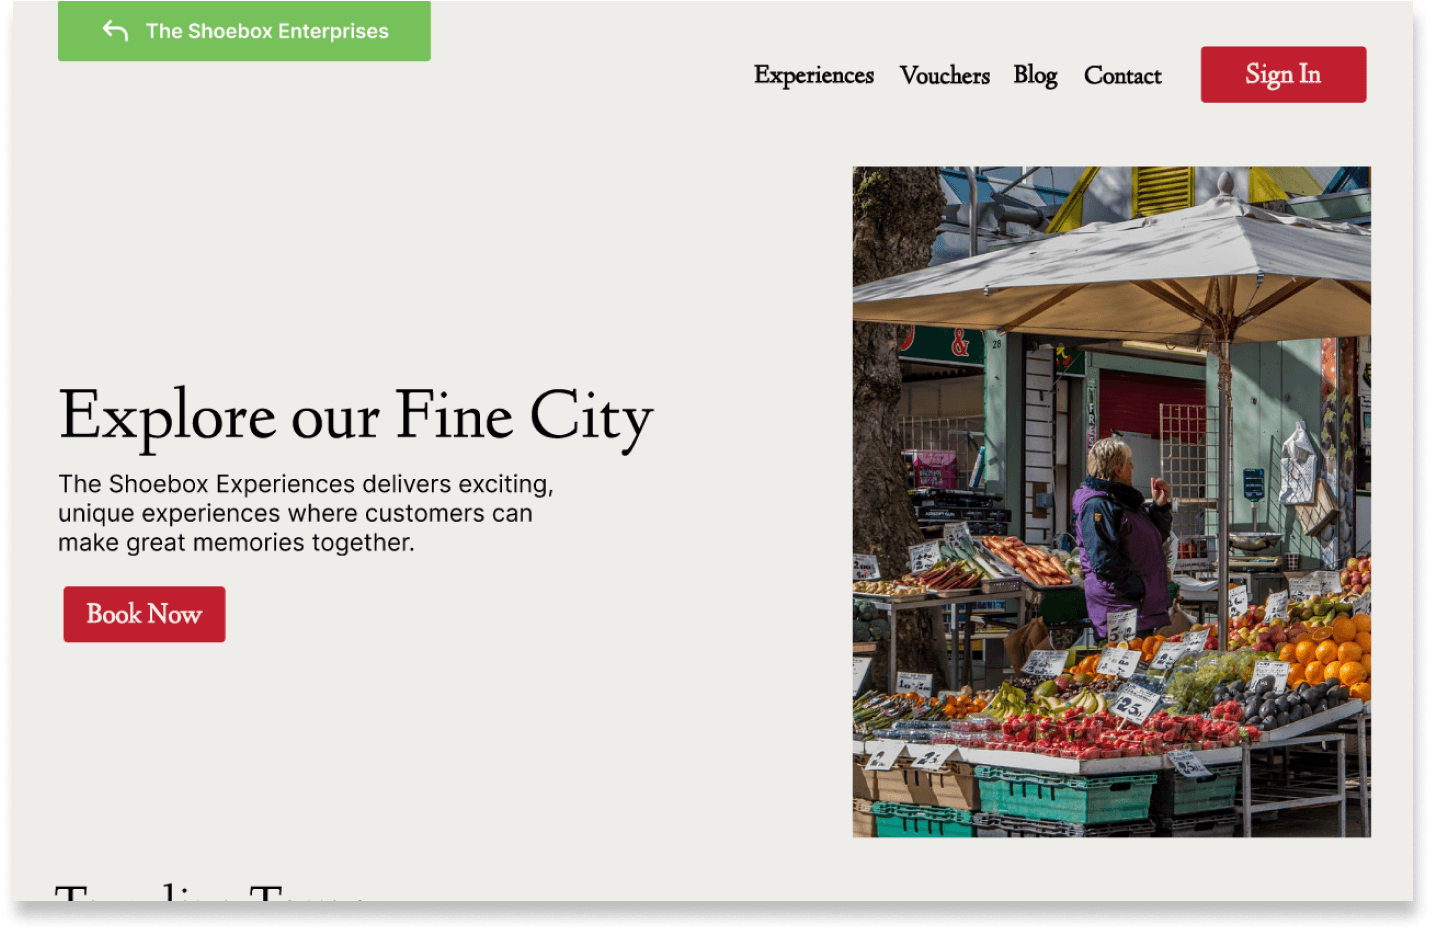Click the word City in the headline
Viewport: 1432px width, 932px height.
pos(591,418)
